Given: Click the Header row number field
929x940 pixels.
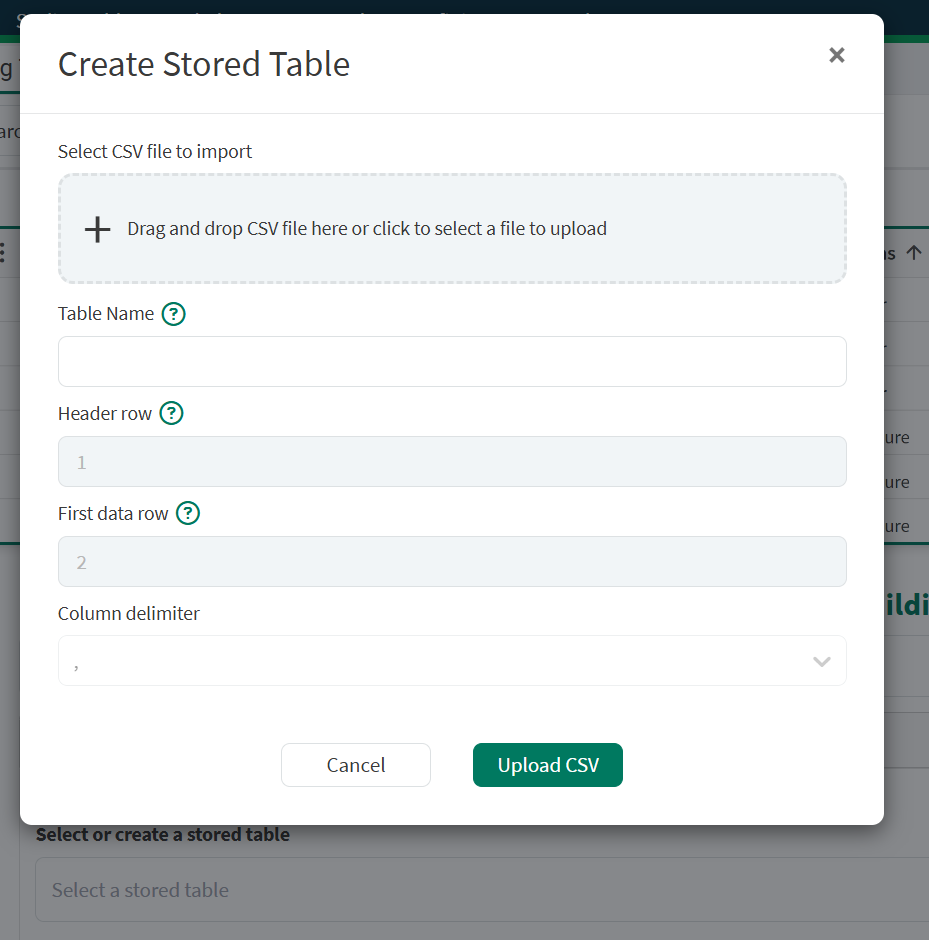Looking at the screenshot, I should coord(452,462).
